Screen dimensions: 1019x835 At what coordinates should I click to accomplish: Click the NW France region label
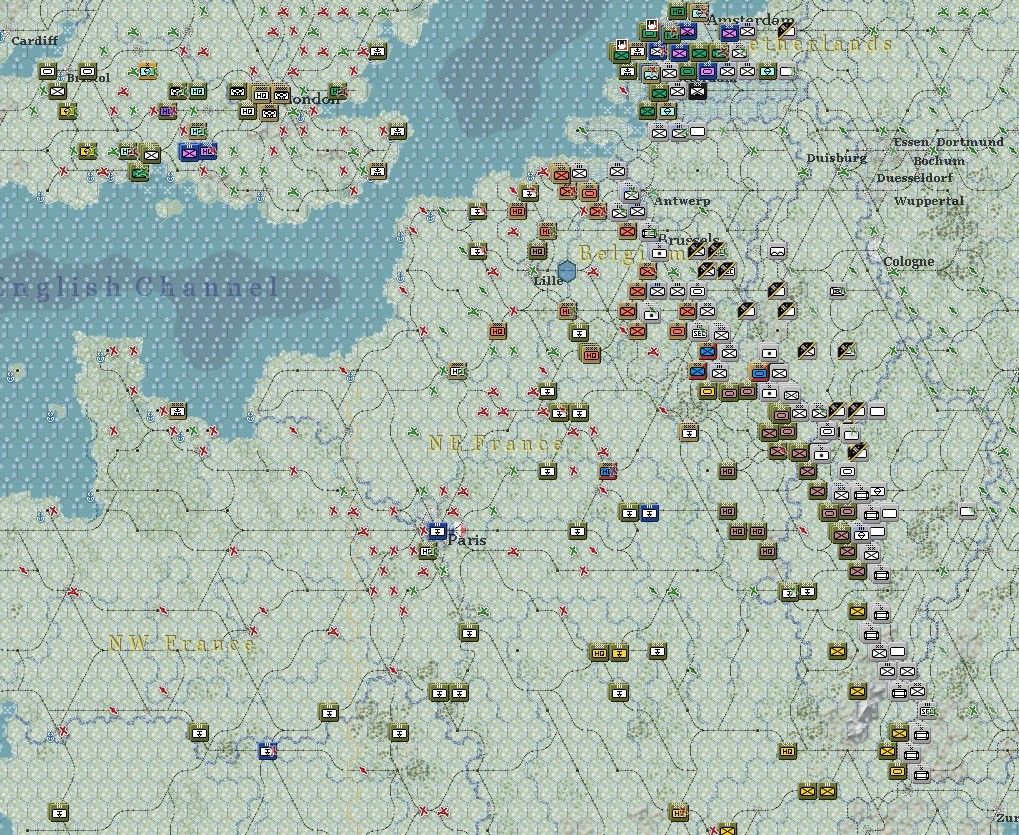click(181, 644)
